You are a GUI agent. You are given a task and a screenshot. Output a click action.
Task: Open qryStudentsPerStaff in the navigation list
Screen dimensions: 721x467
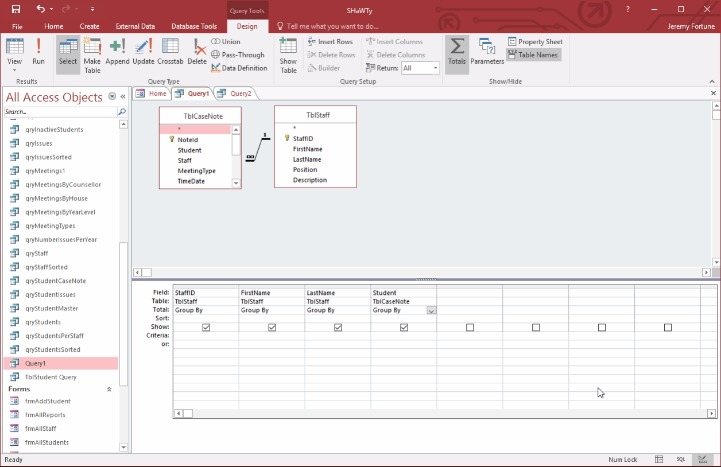click(x=54, y=336)
